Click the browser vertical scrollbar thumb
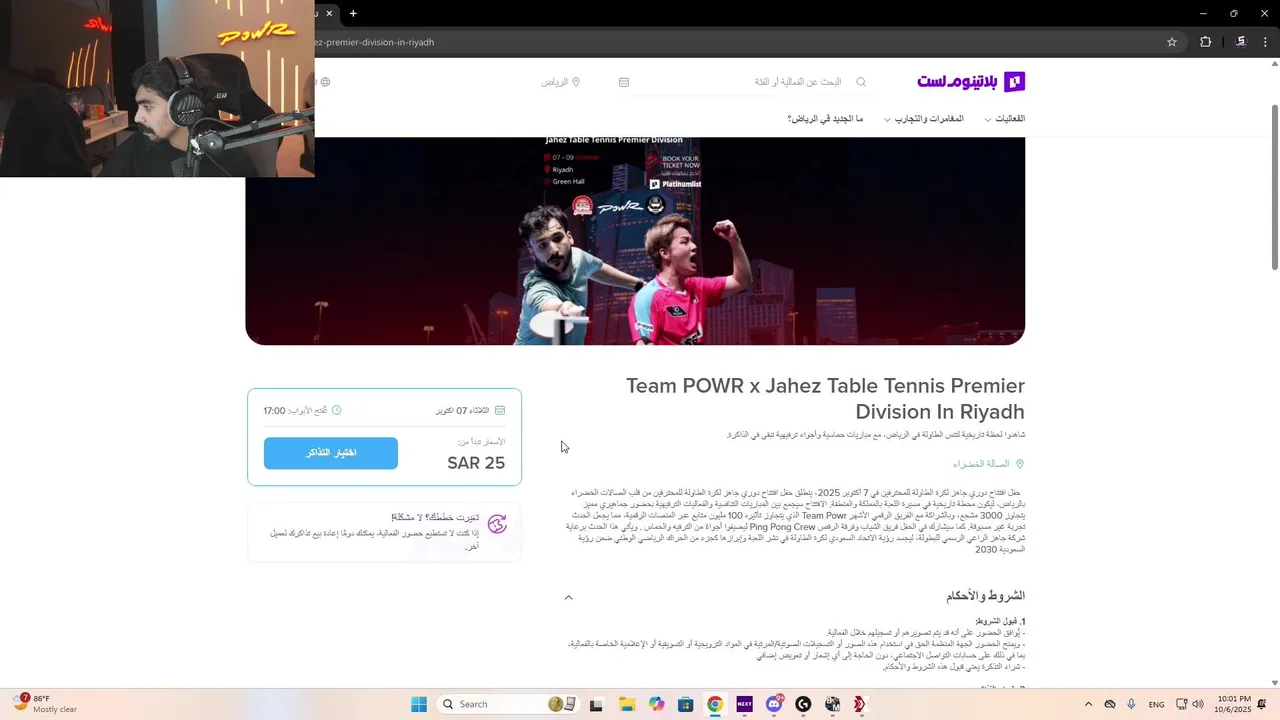 click(x=1274, y=185)
